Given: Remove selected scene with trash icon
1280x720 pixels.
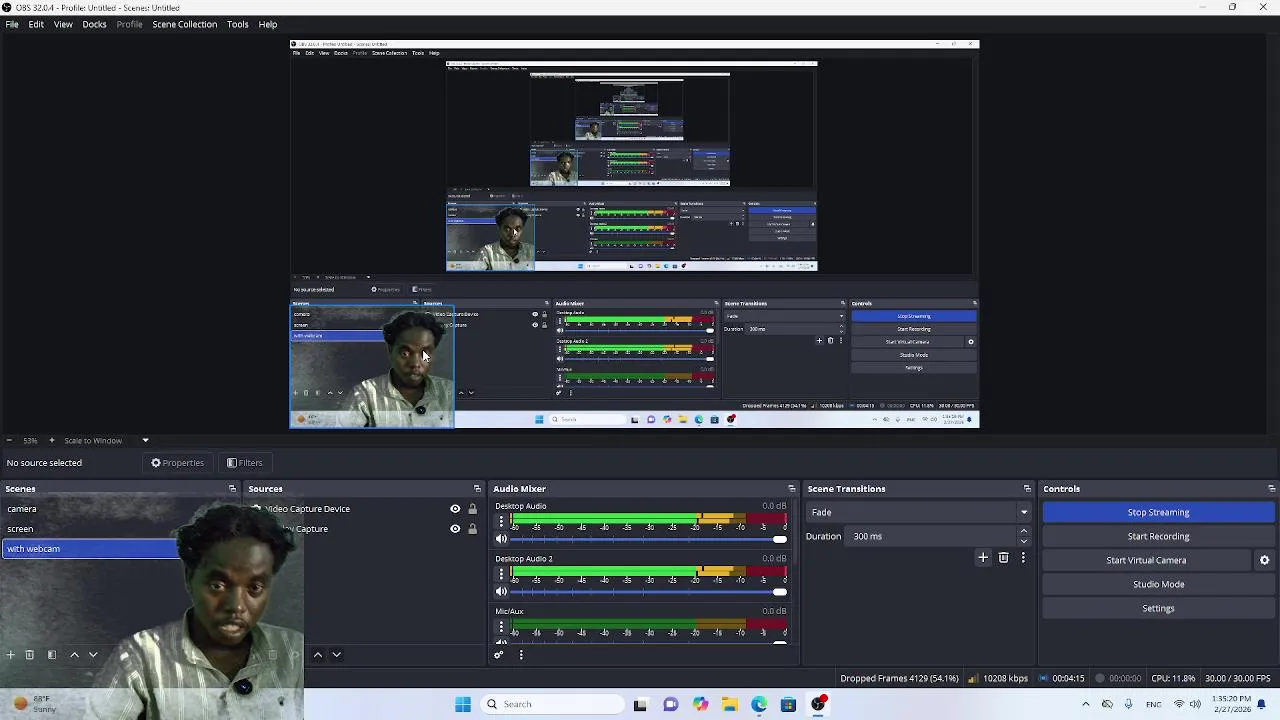Looking at the screenshot, I should 30,655.
